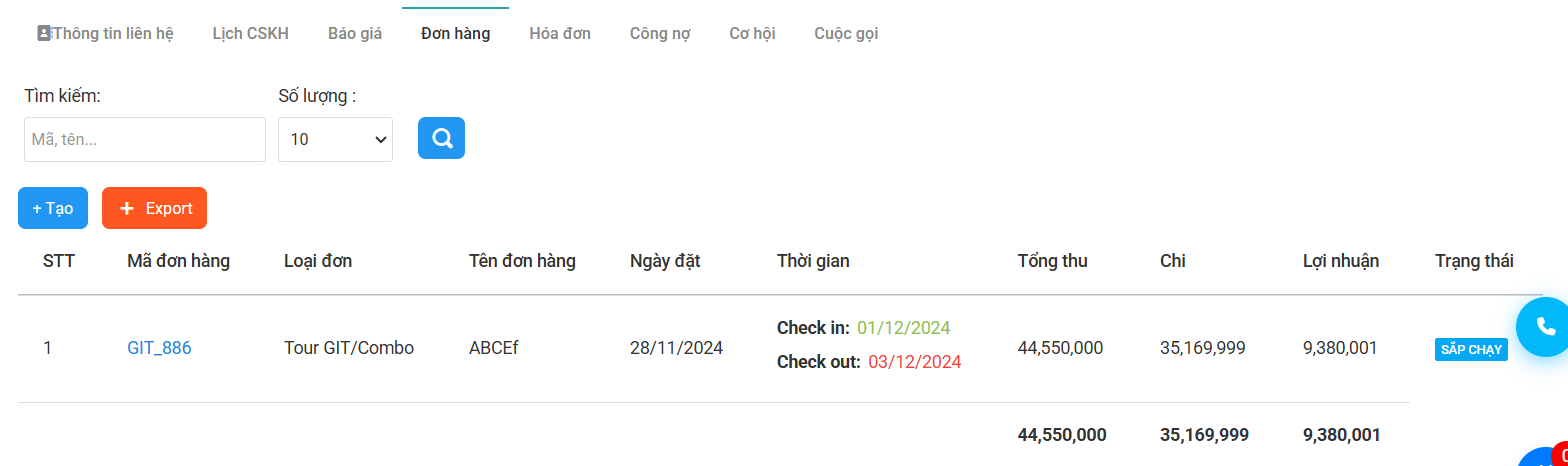The height and width of the screenshot is (466, 1568).
Task: Click the contact card icon before Thông tin liên hệ
Action: coord(44,33)
